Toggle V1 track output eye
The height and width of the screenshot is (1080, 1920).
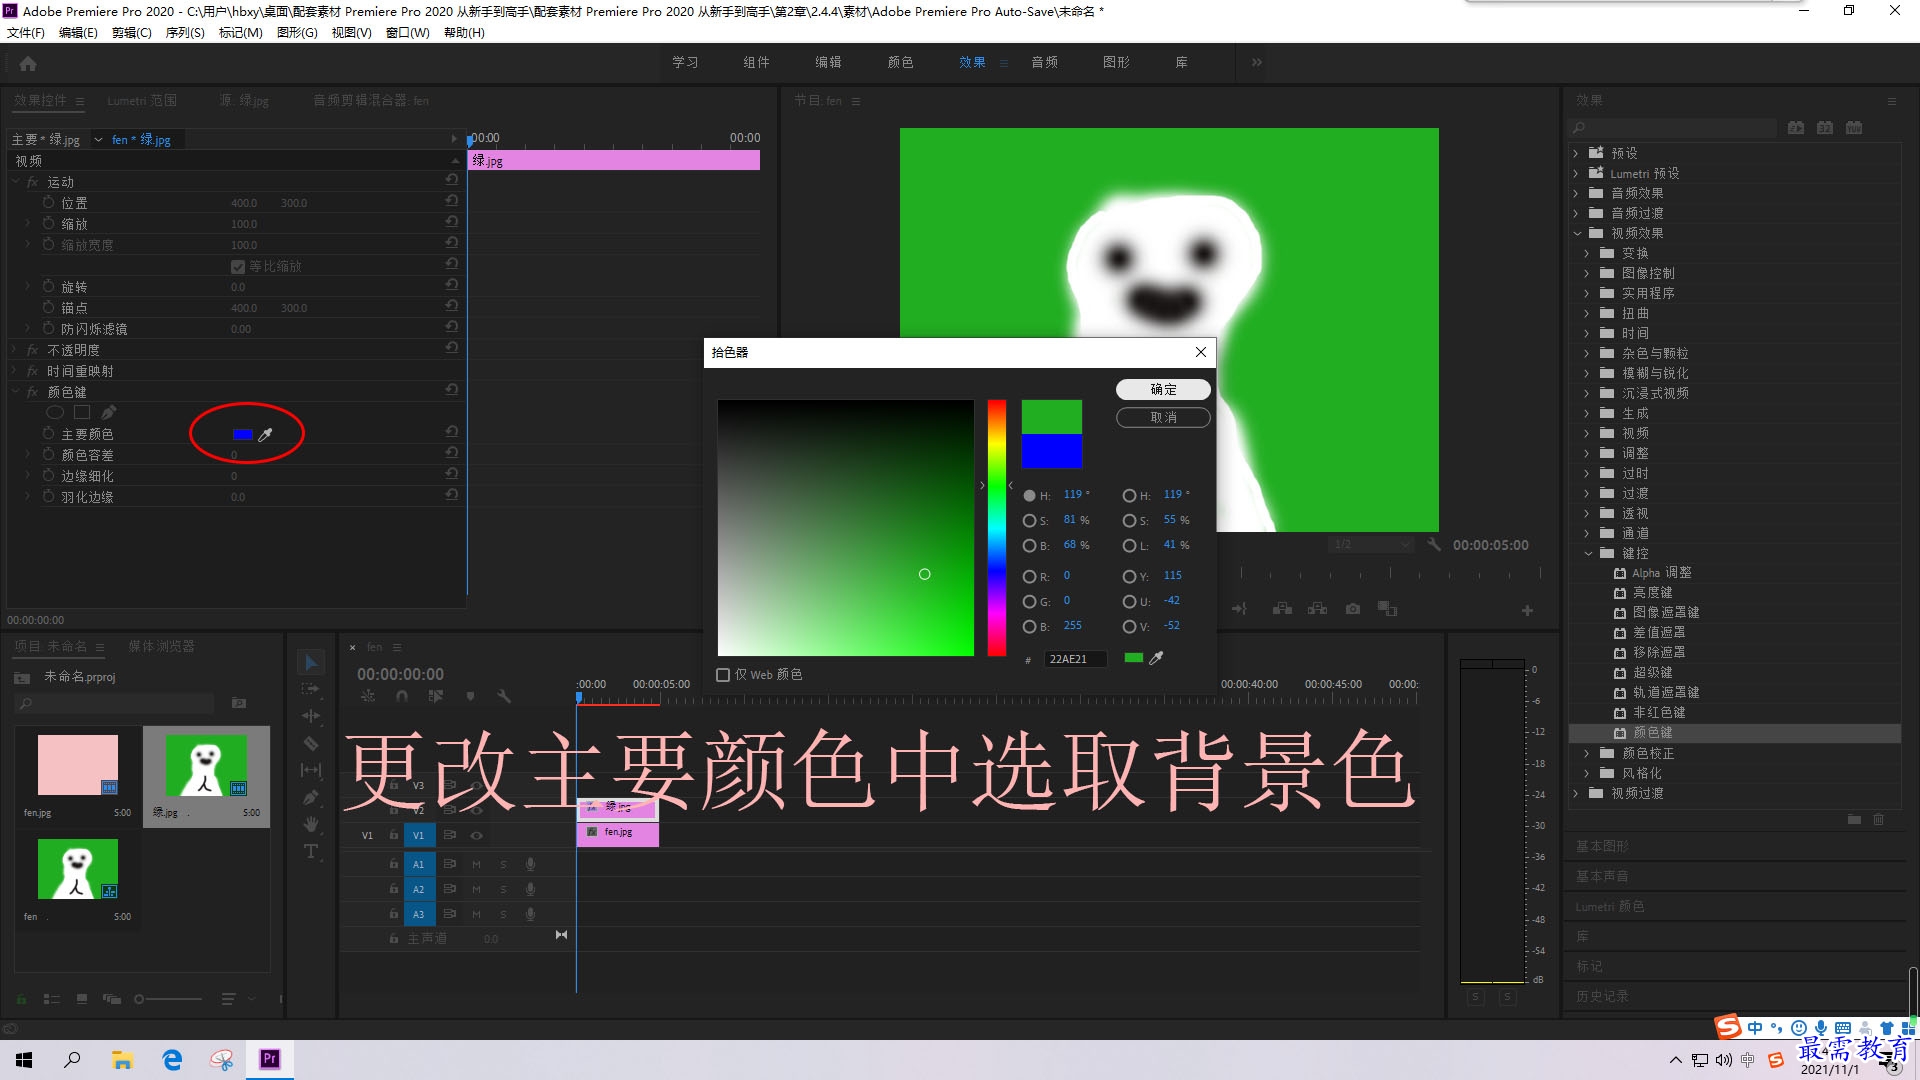[x=477, y=835]
